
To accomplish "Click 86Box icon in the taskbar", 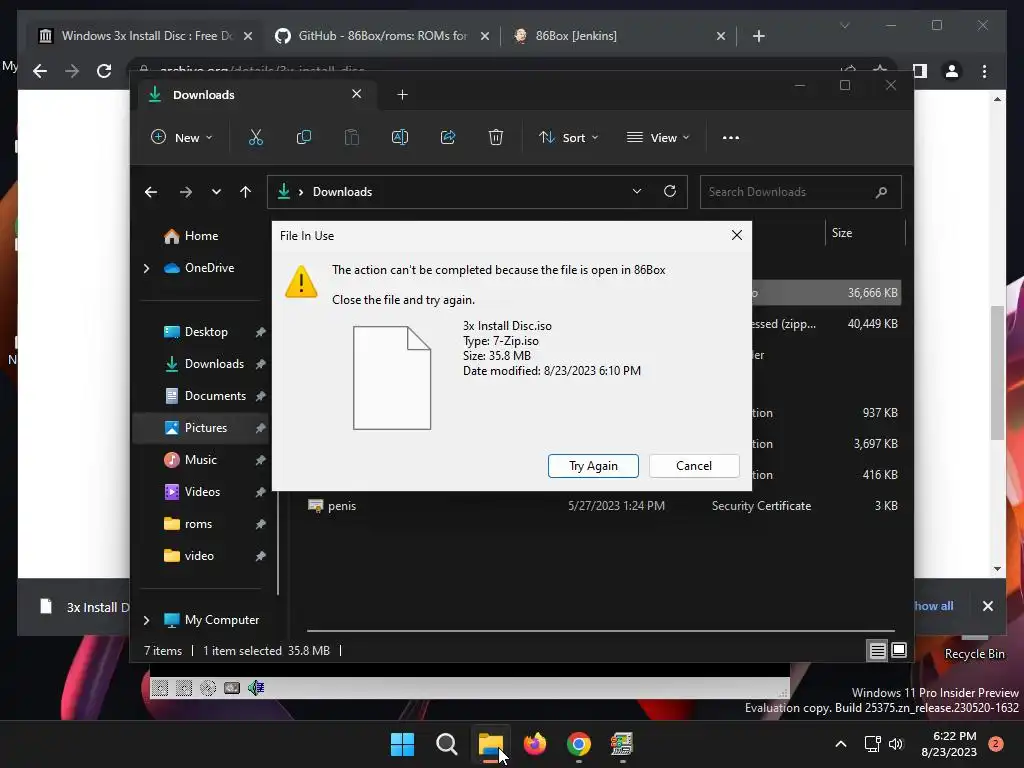I will [x=622, y=744].
